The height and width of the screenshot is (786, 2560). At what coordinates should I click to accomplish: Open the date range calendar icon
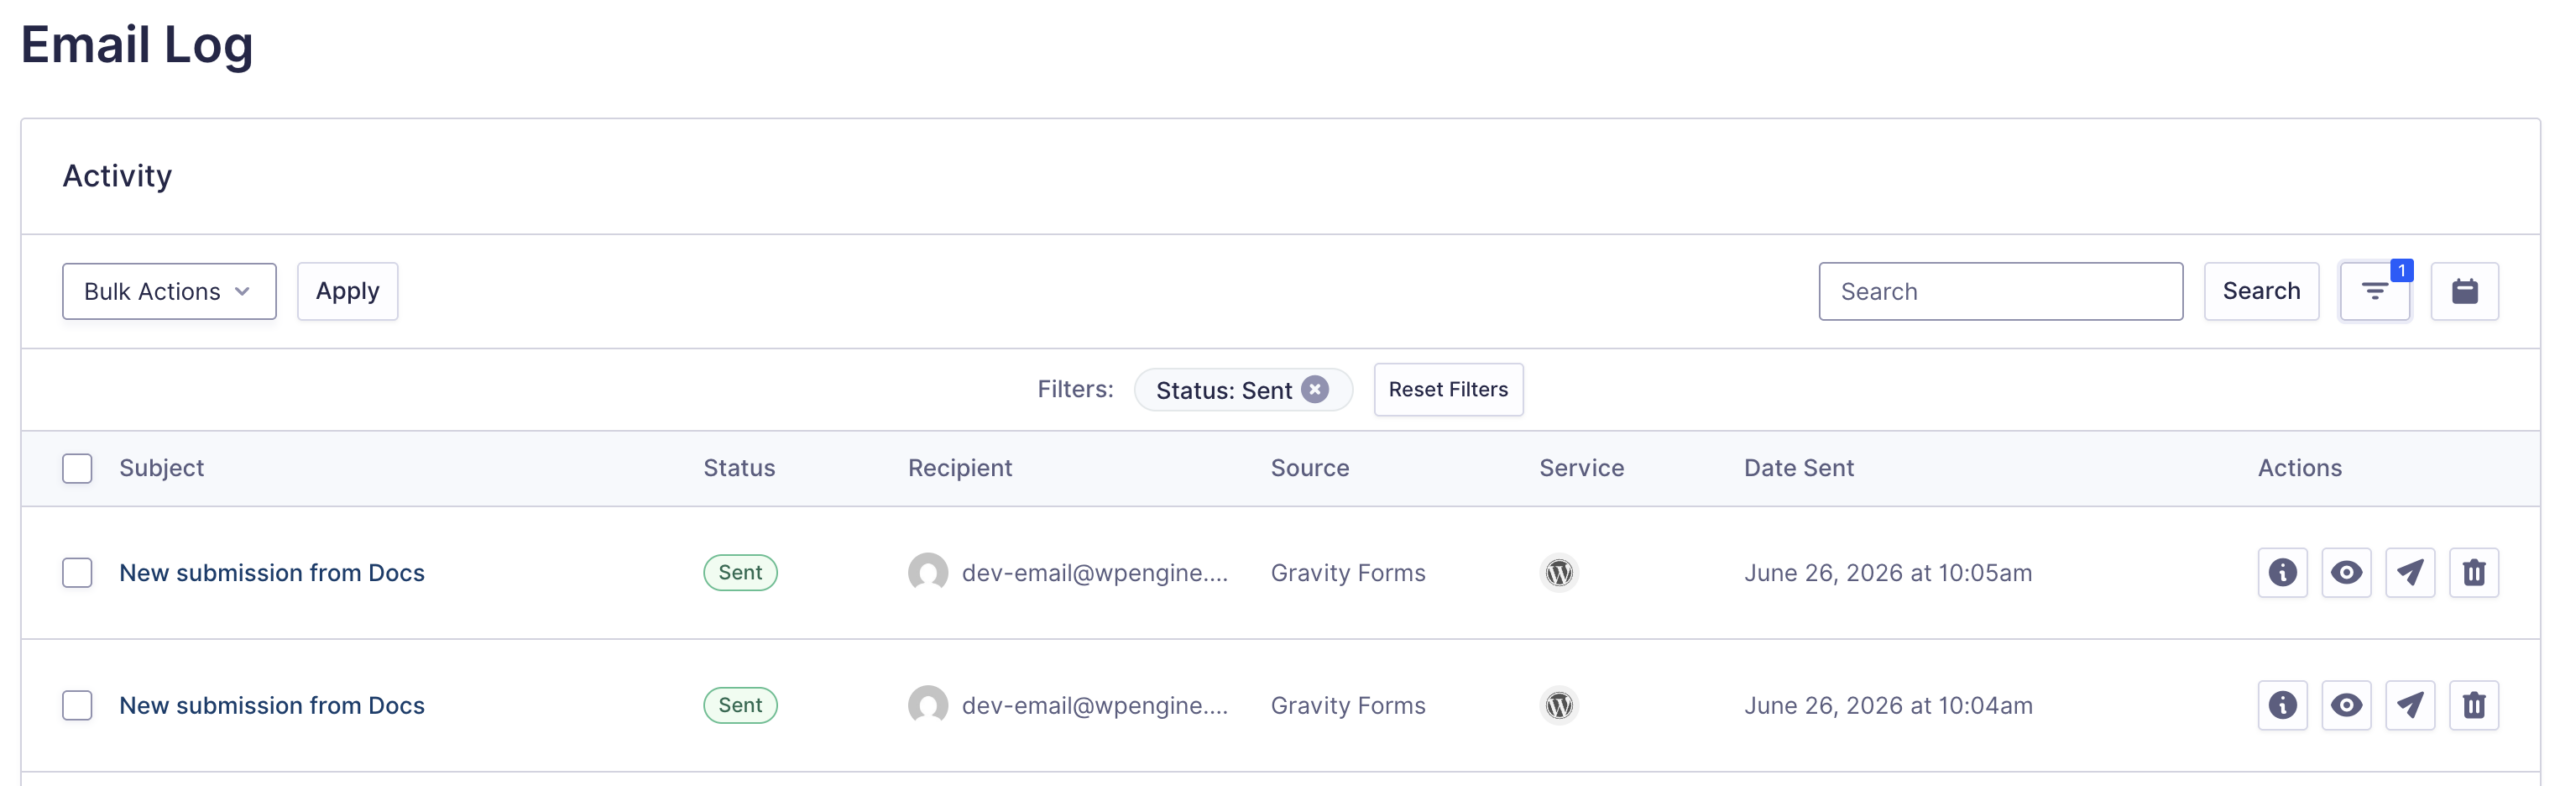coord(2464,291)
